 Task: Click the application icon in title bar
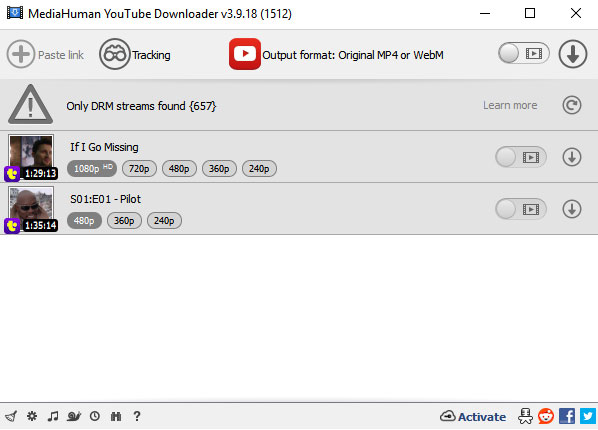tap(15, 13)
